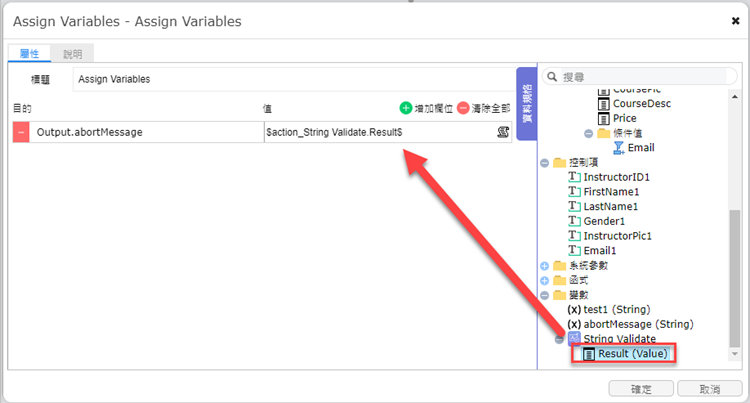Collapse the 條件值 folder
The image size is (750, 403).
[x=589, y=133]
